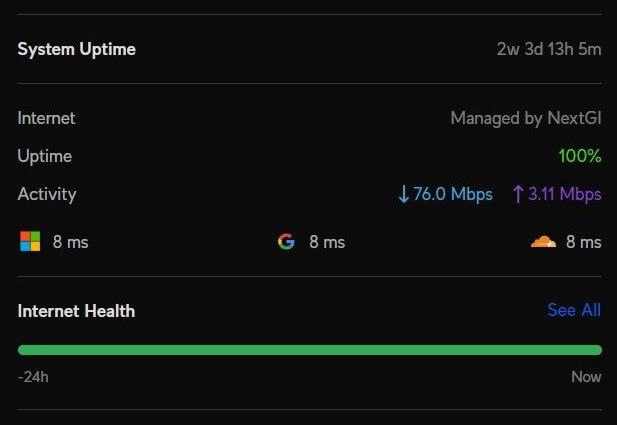Image resolution: width=617 pixels, height=425 pixels.
Task: Click the 8 ms value beside Google
Action: point(327,242)
